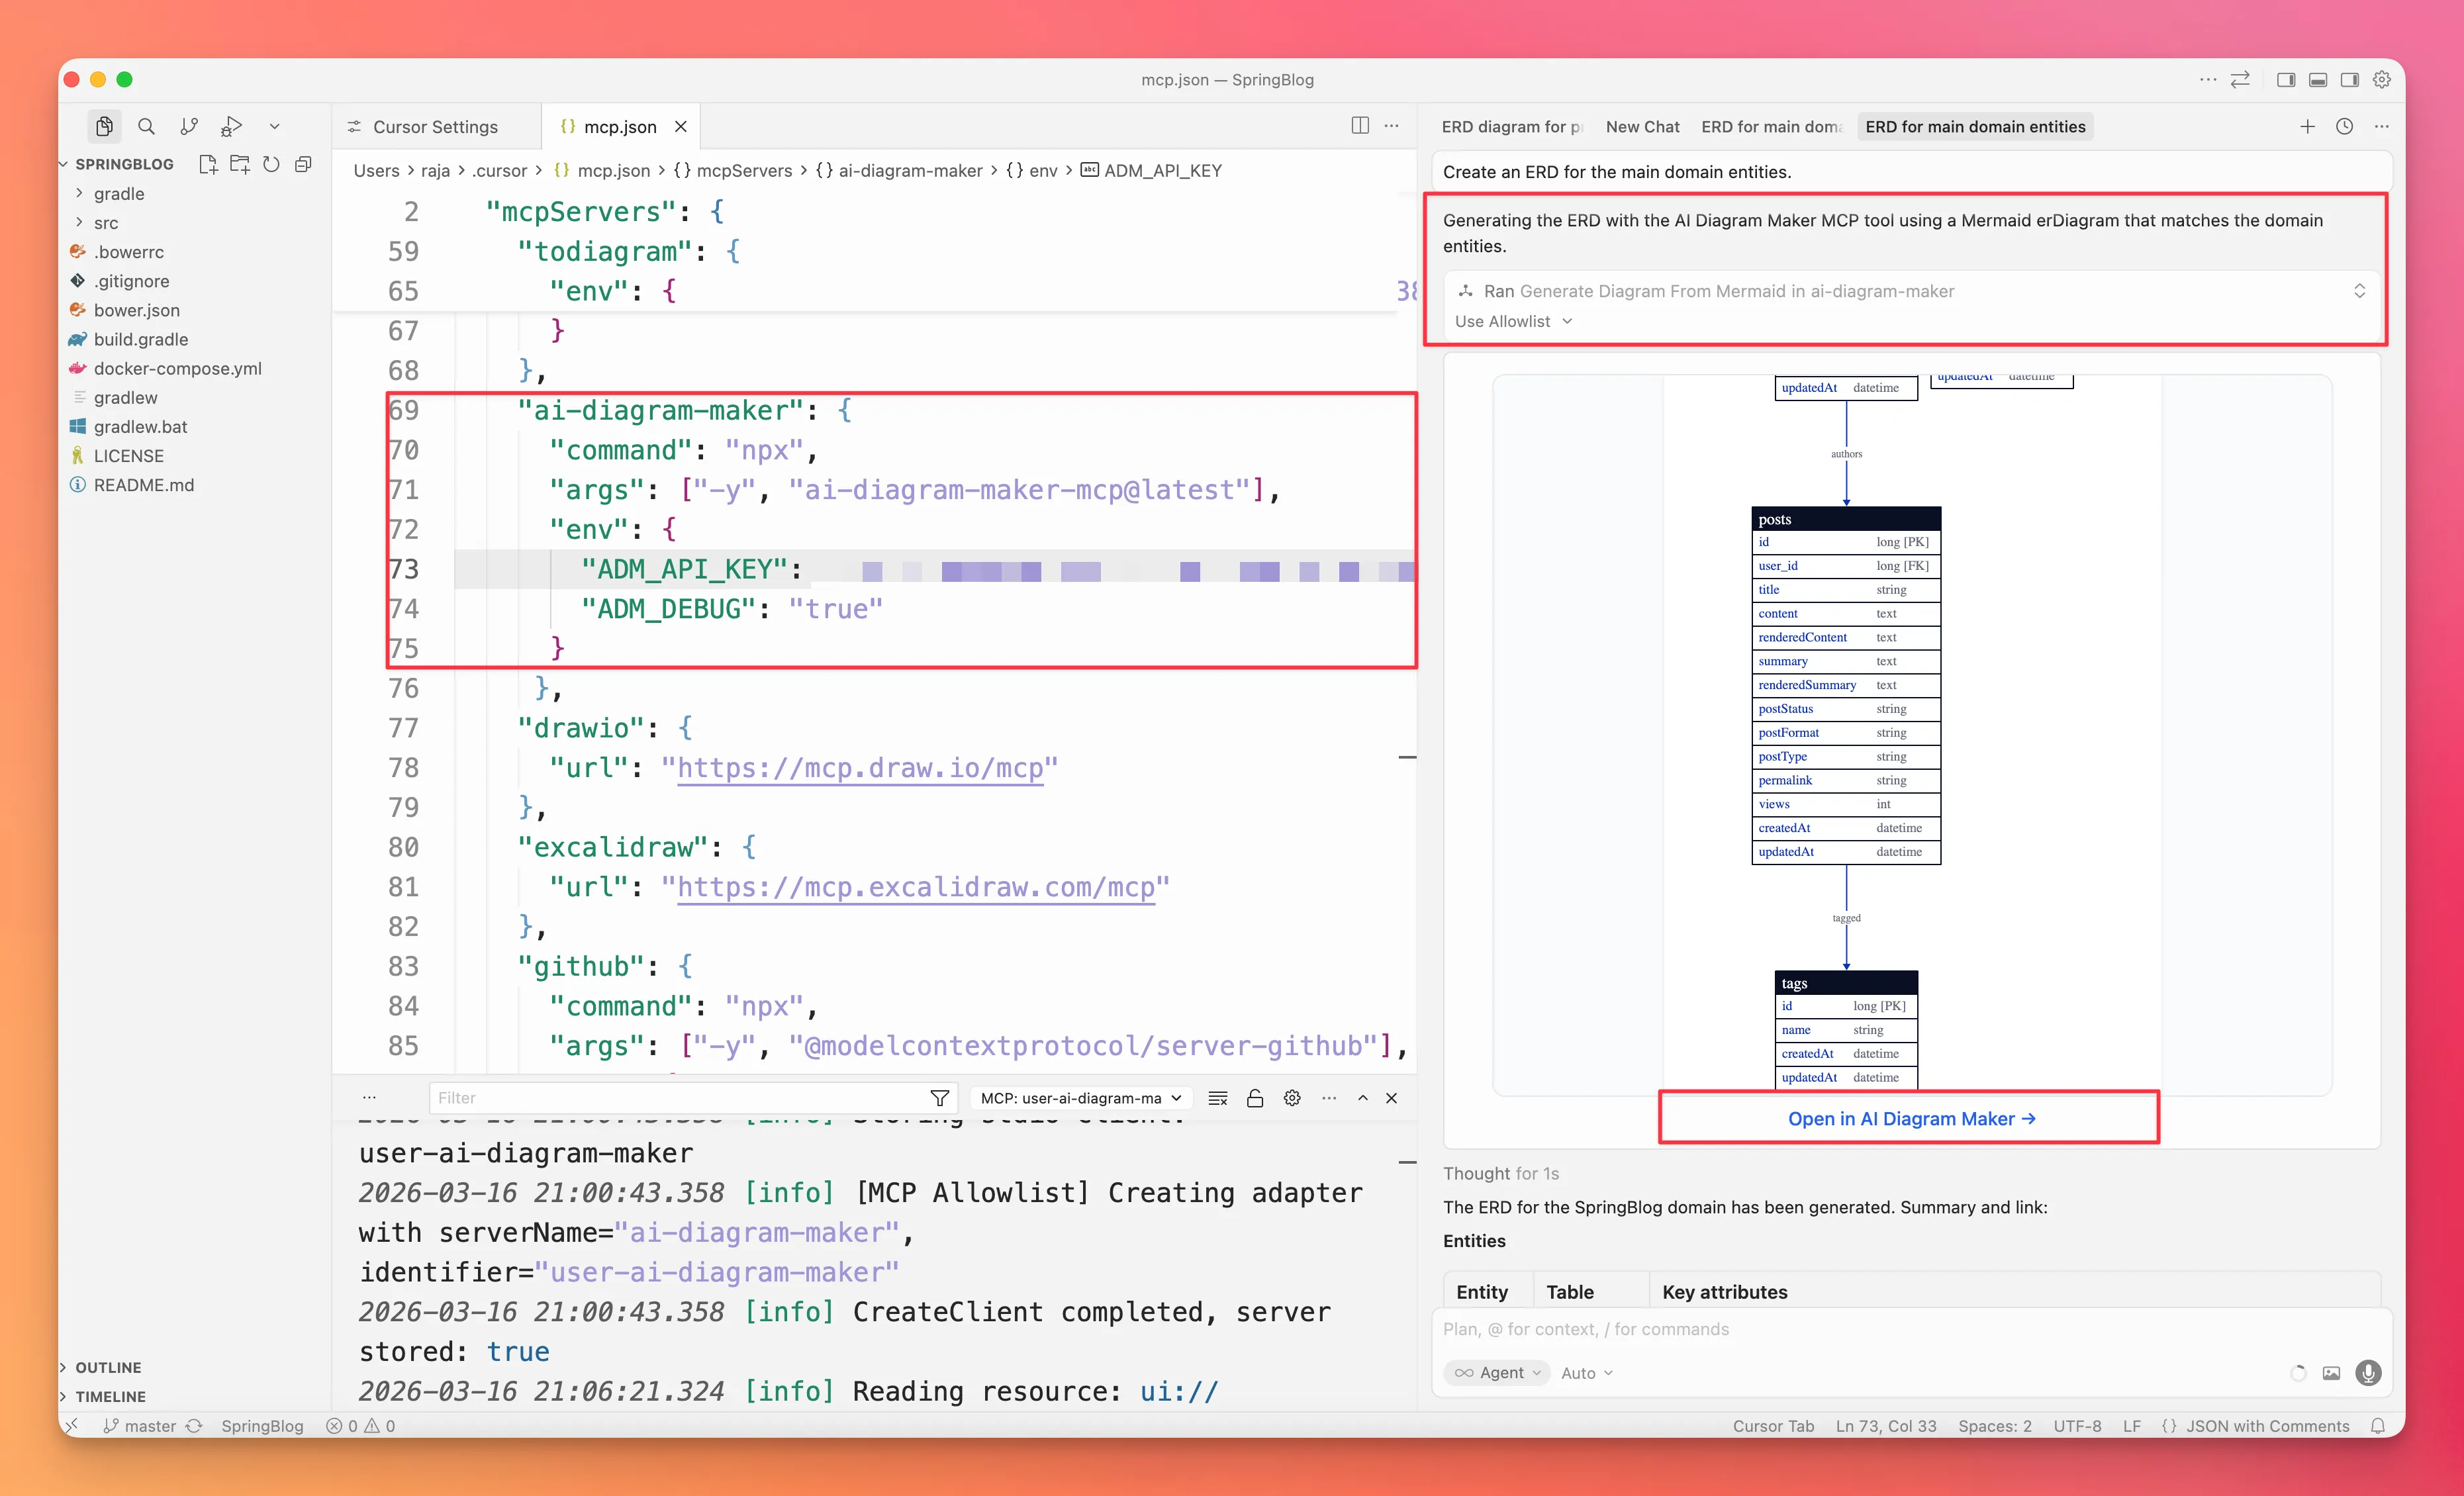Open the Source Control panel
2464x1496 pixels.
(189, 126)
